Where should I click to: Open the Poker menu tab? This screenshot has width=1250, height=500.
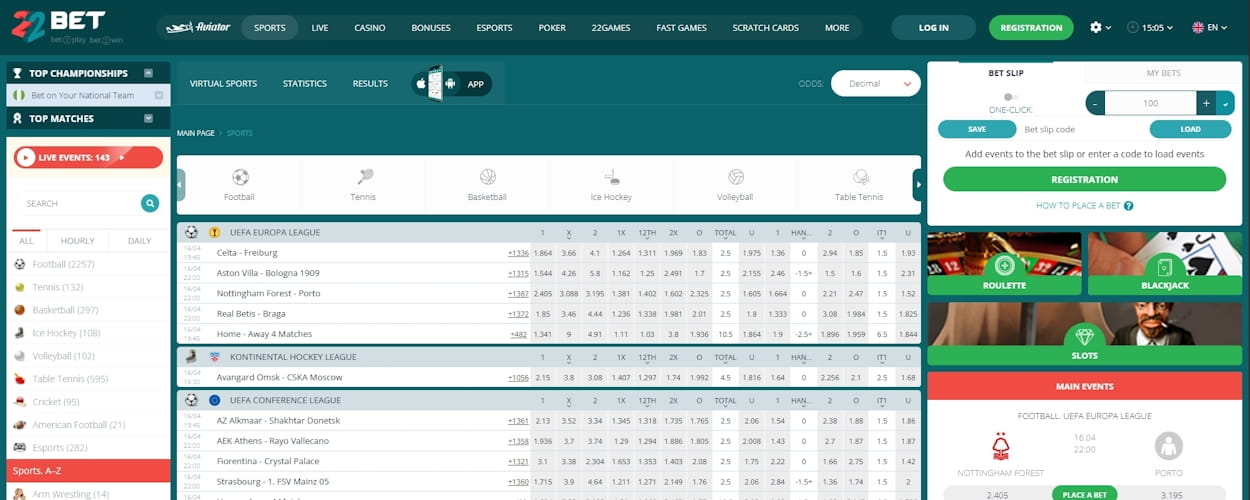tap(552, 27)
